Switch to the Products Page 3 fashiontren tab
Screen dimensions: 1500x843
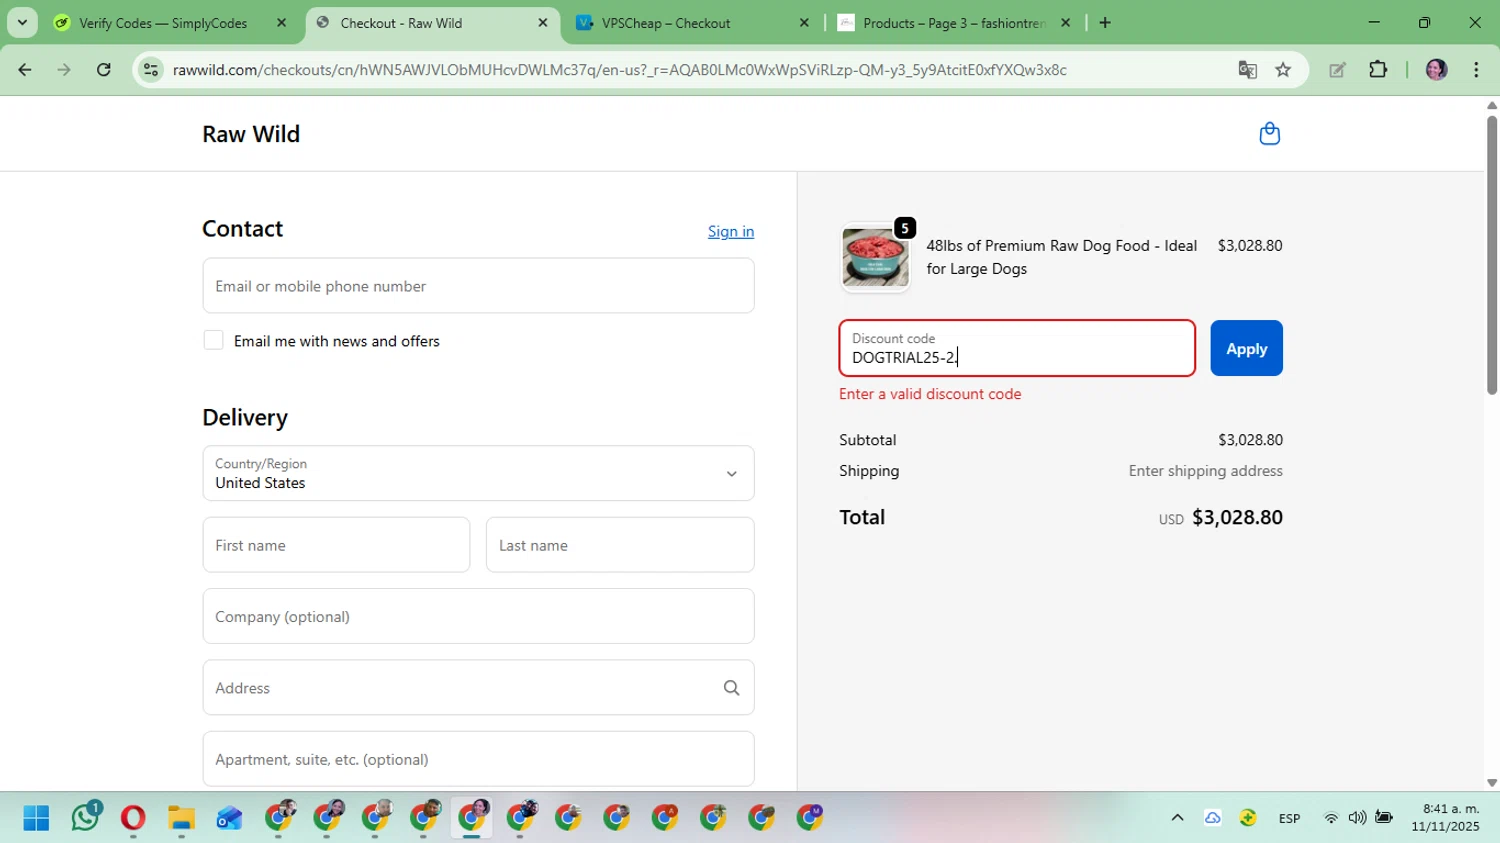click(954, 22)
